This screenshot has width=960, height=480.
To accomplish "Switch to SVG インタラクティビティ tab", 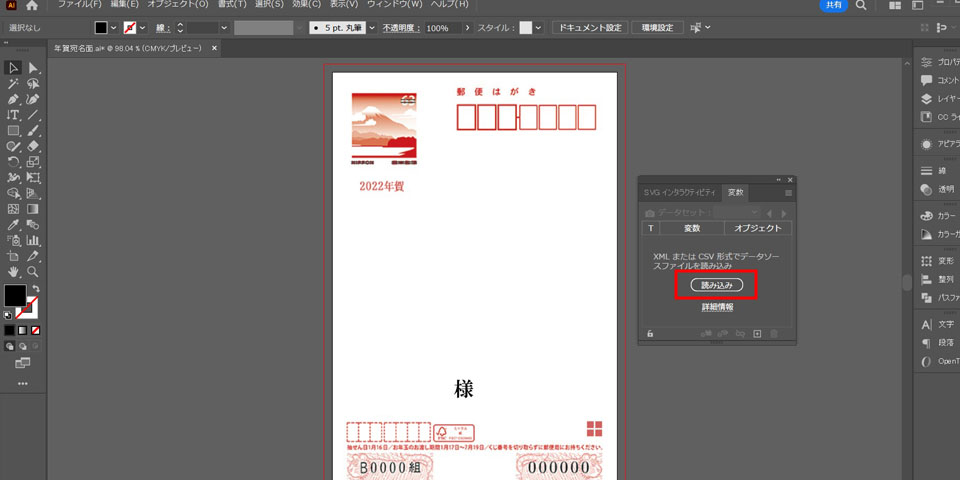I will (679, 192).
